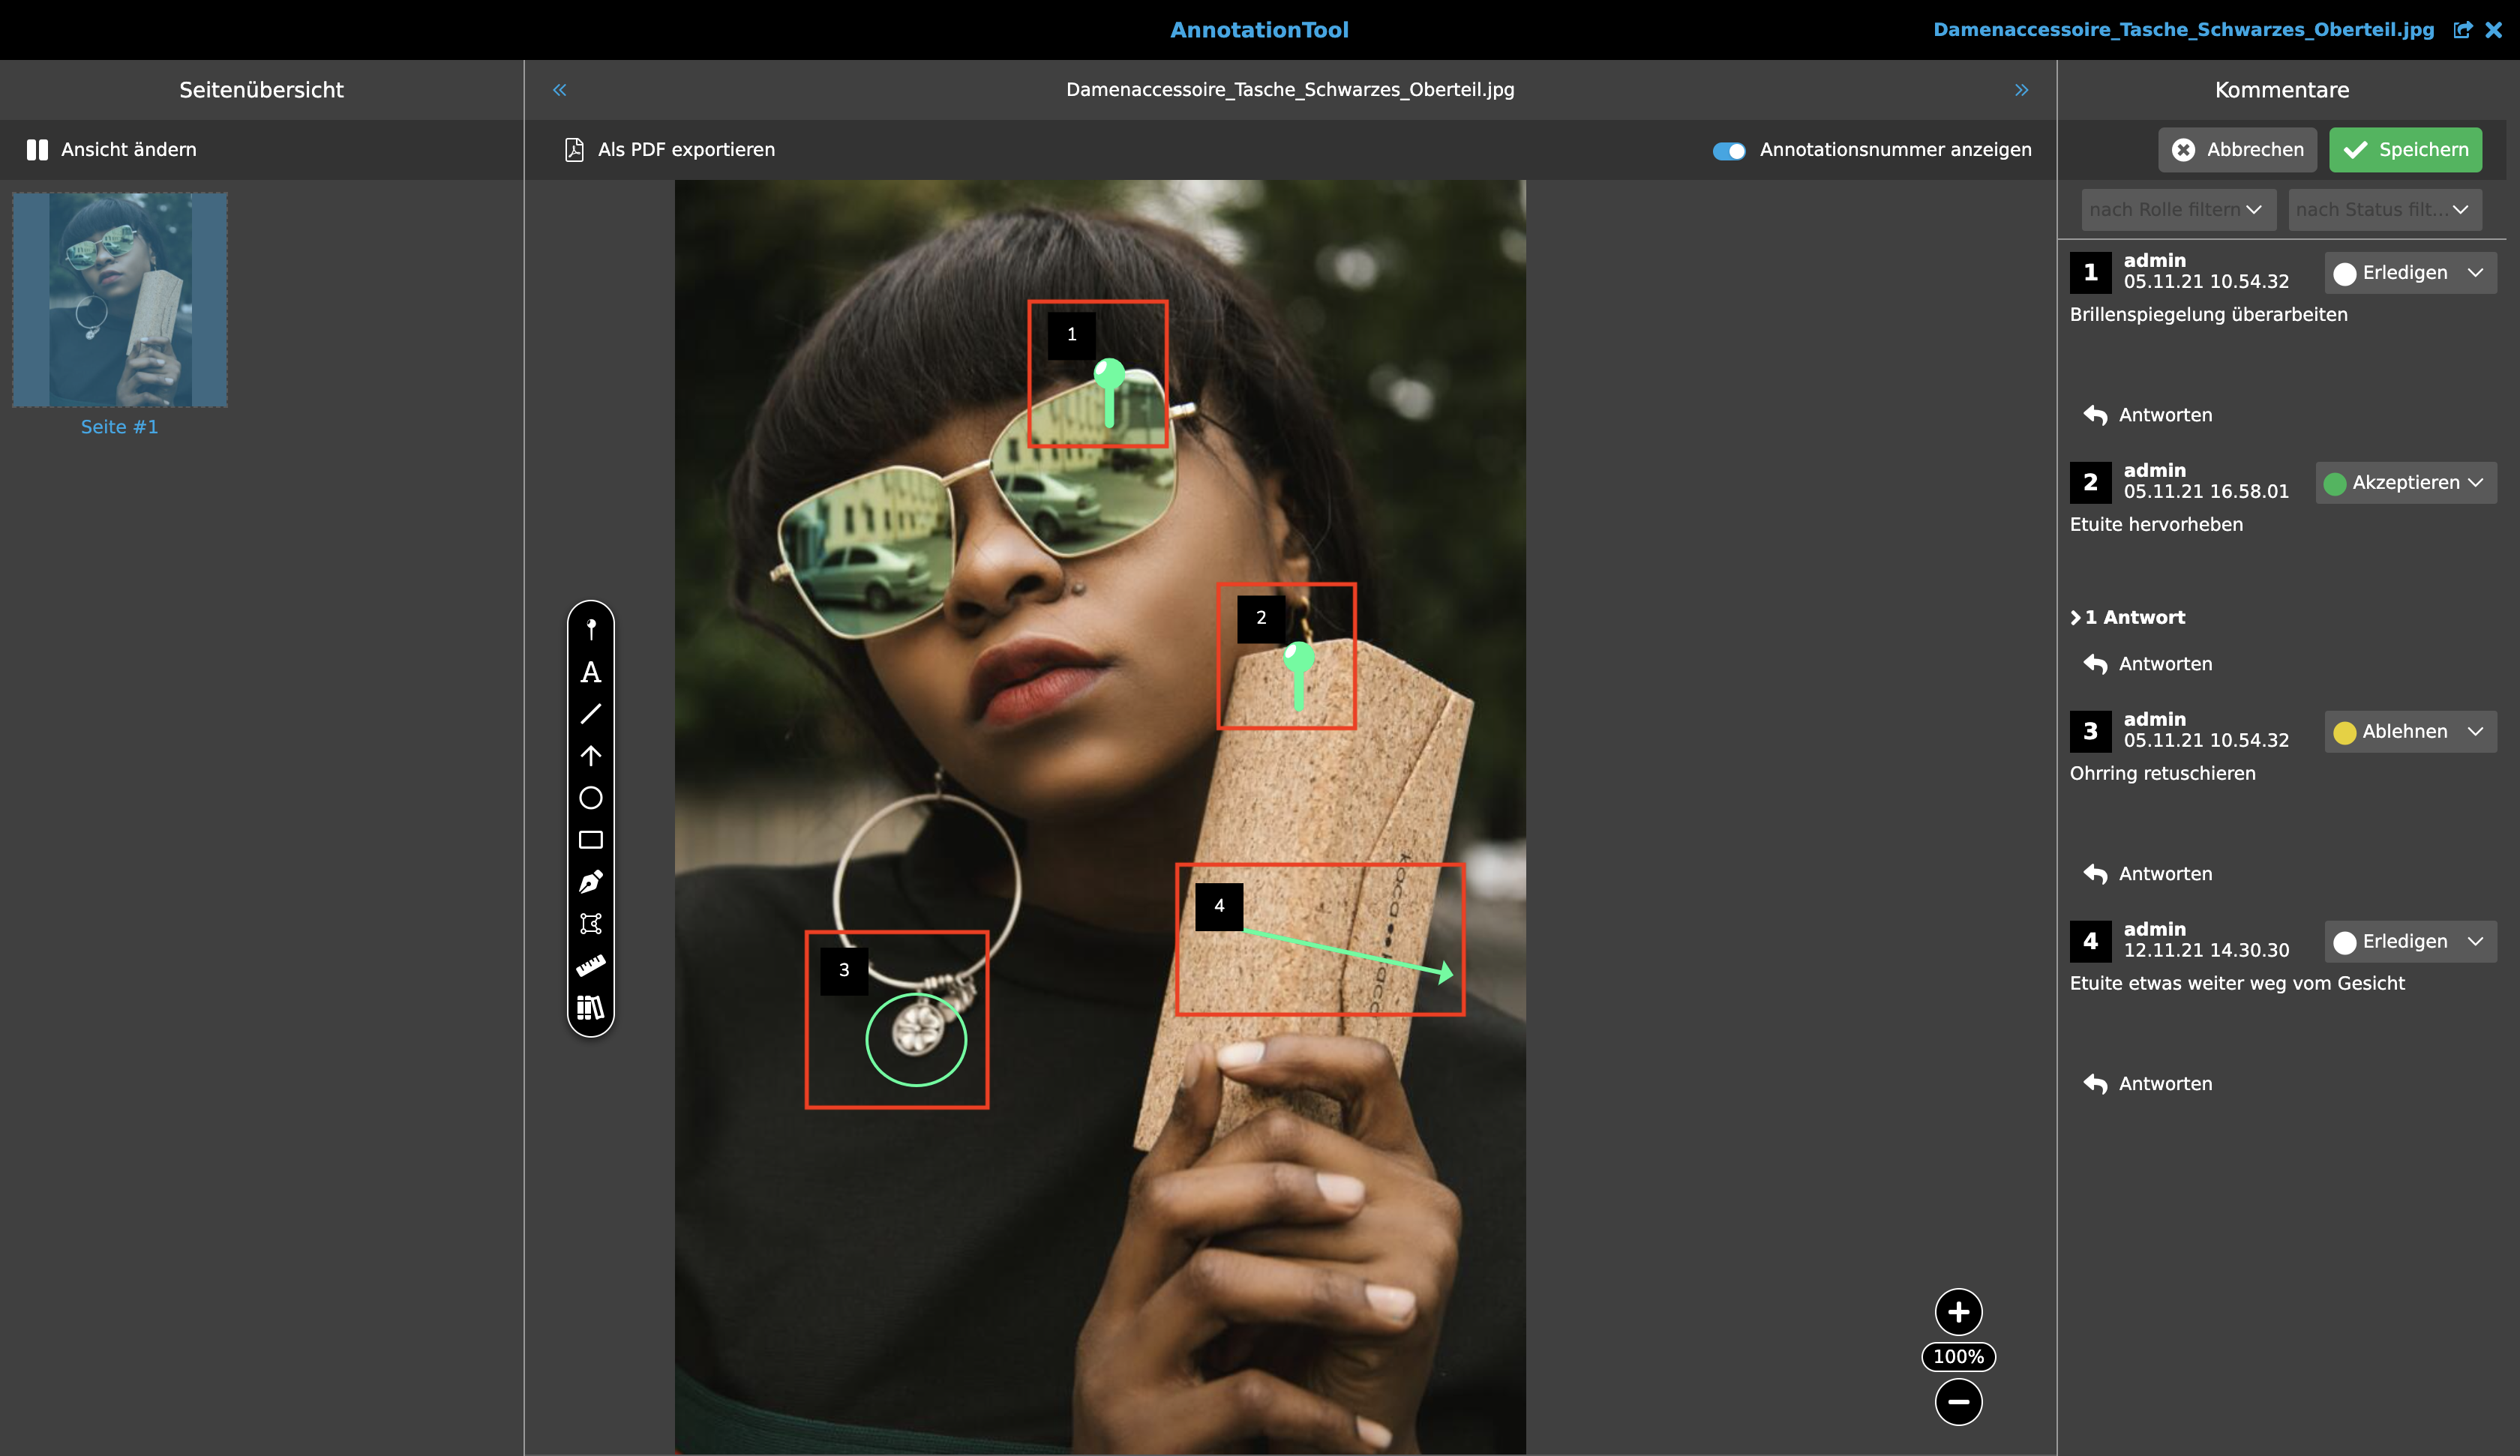Go to next file with double chevron

click(x=2021, y=90)
